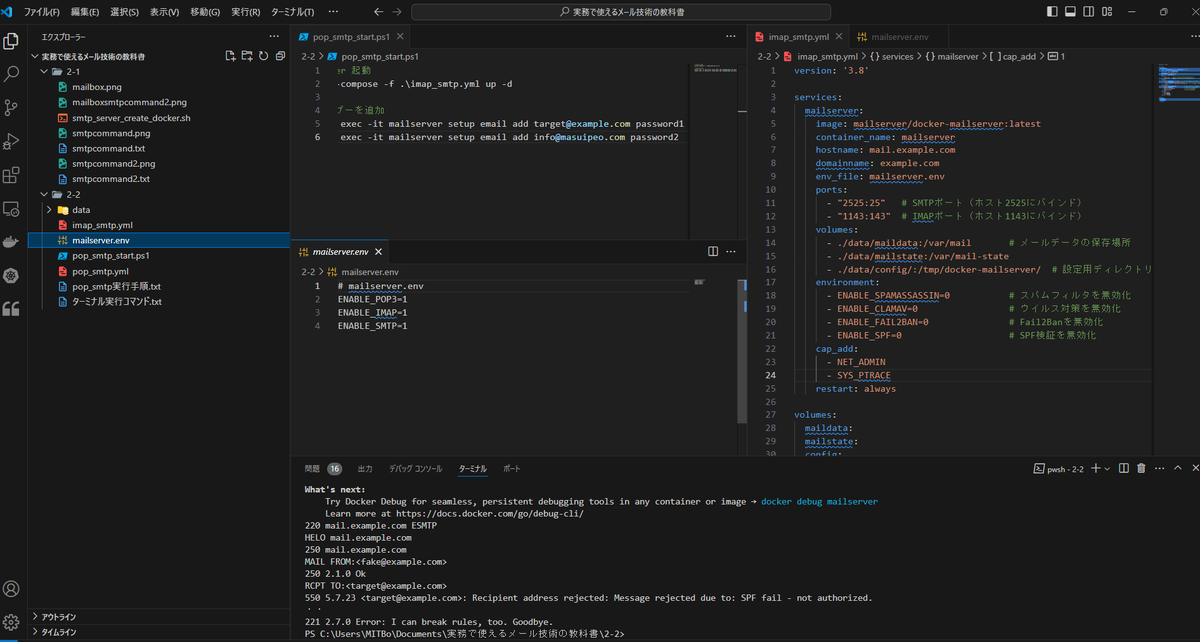Viewport: 1200px width, 642px height.
Task: Collapse all folders in explorer
Action: [280, 56]
